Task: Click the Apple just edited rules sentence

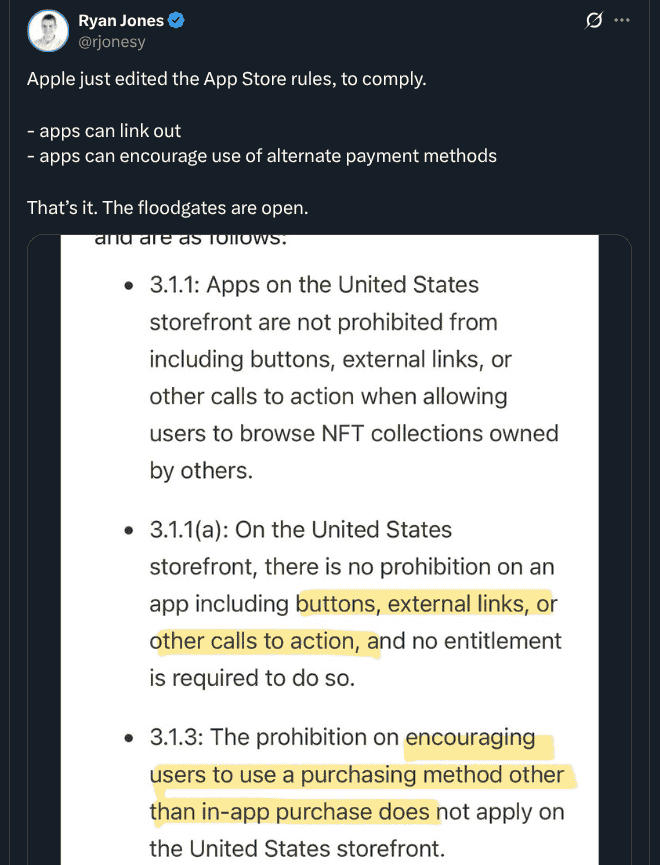Action: click(x=225, y=78)
